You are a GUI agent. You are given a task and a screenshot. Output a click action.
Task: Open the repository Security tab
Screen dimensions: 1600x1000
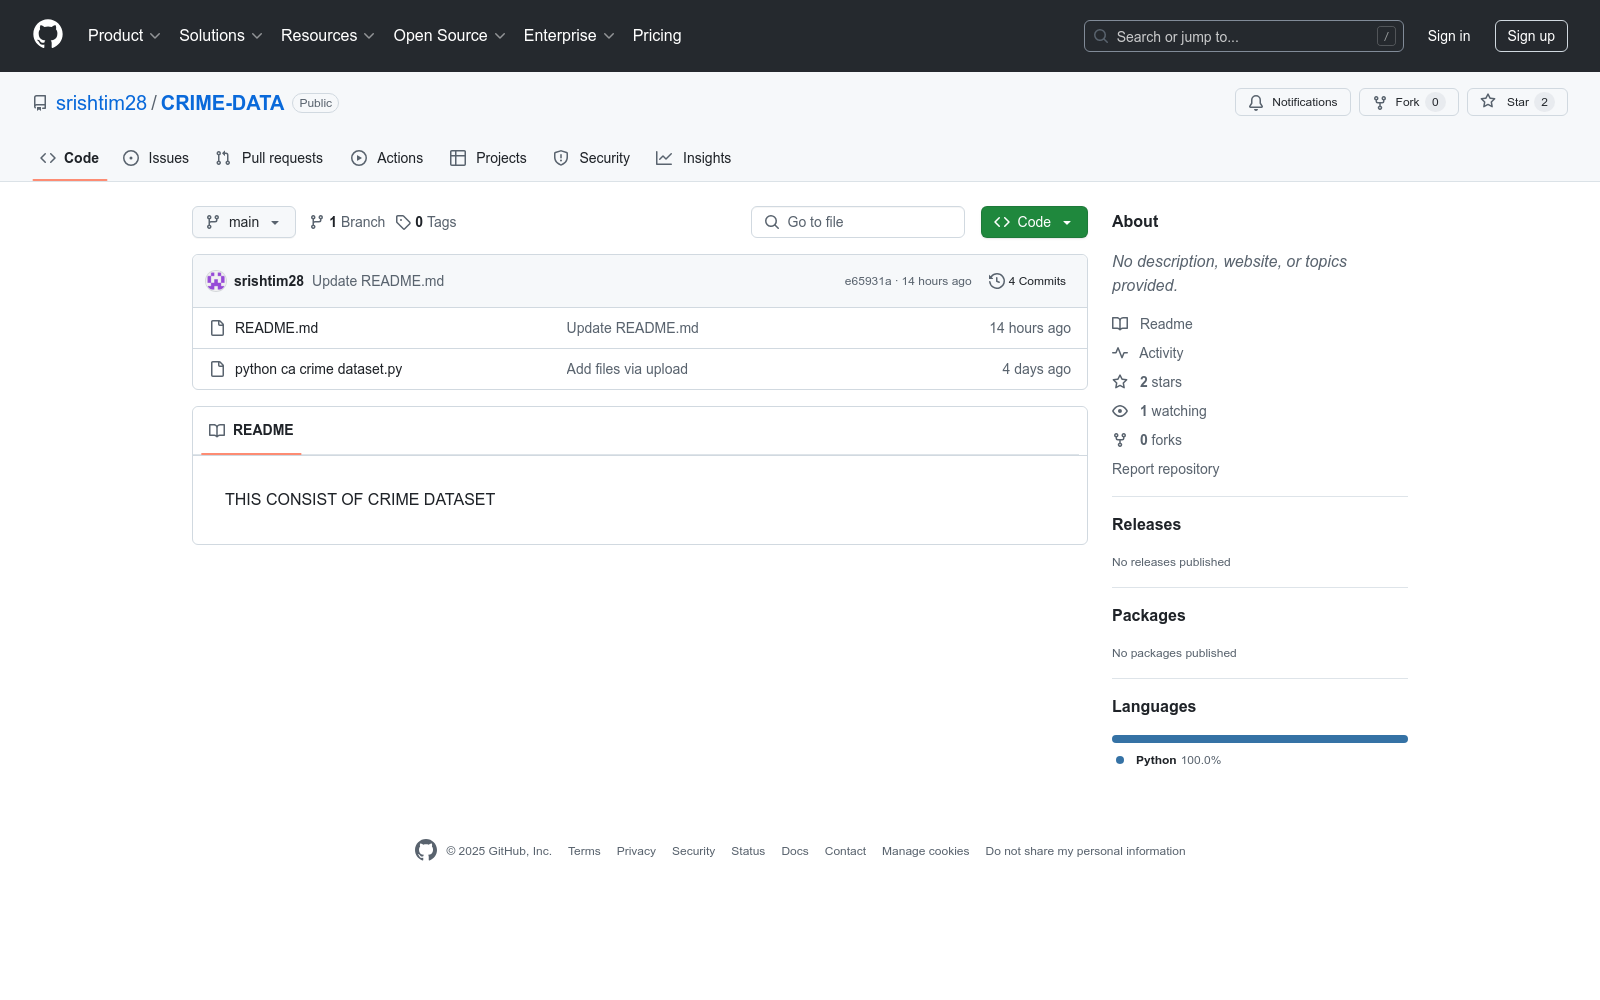pos(592,158)
